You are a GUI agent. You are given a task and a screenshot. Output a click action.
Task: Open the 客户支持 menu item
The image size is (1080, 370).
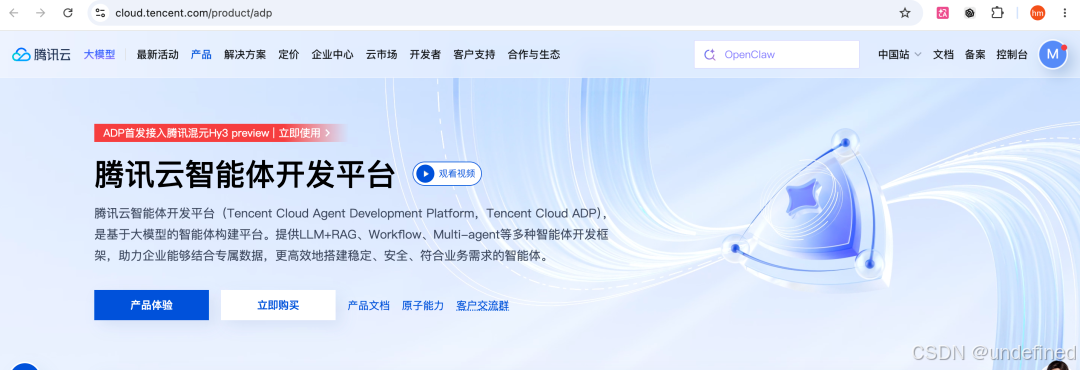click(x=474, y=54)
